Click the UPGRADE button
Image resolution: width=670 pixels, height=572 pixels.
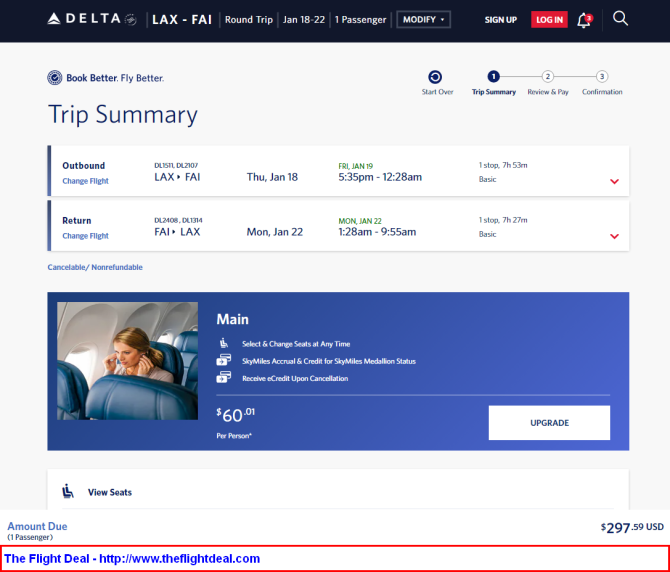pos(549,423)
